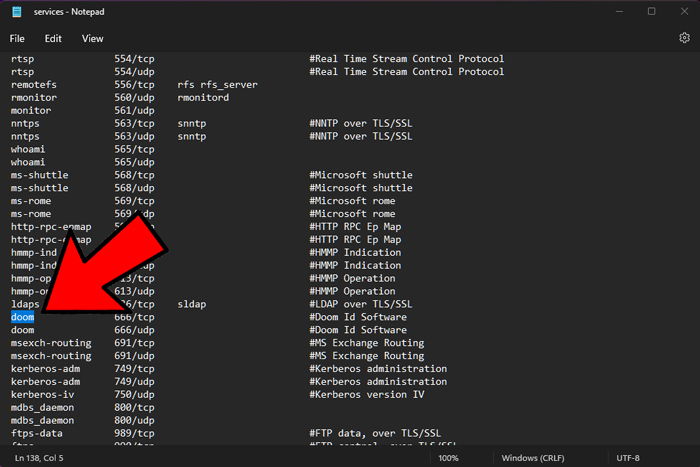Click the highlighted word doom

click(x=22, y=317)
